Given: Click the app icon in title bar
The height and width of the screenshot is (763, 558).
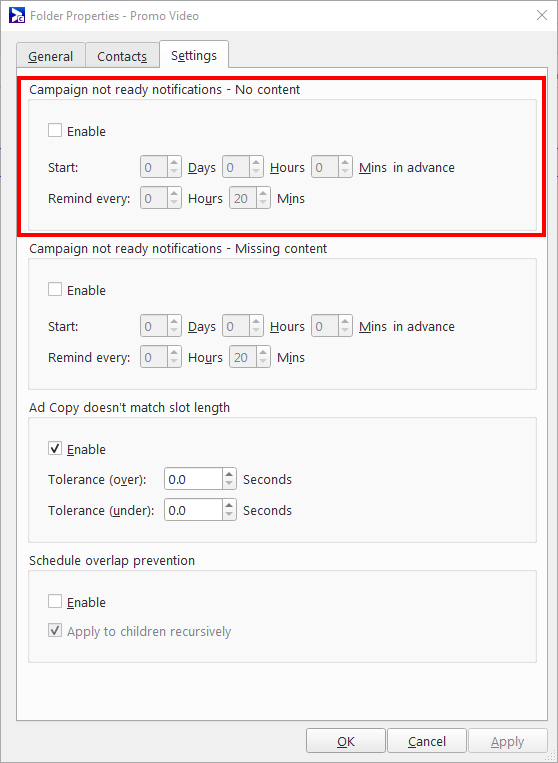Looking at the screenshot, I should [x=17, y=16].
